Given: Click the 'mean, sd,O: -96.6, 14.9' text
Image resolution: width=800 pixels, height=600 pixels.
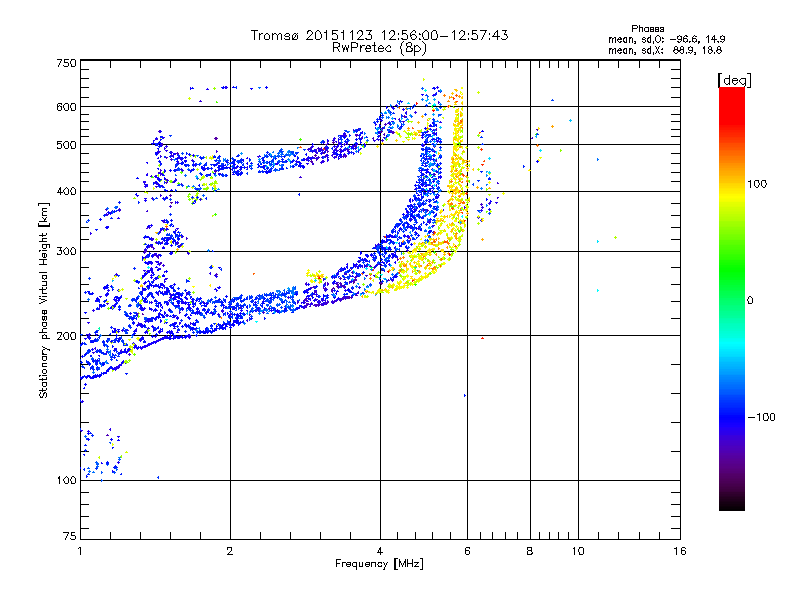Looking at the screenshot, I should (x=666, y=39).
